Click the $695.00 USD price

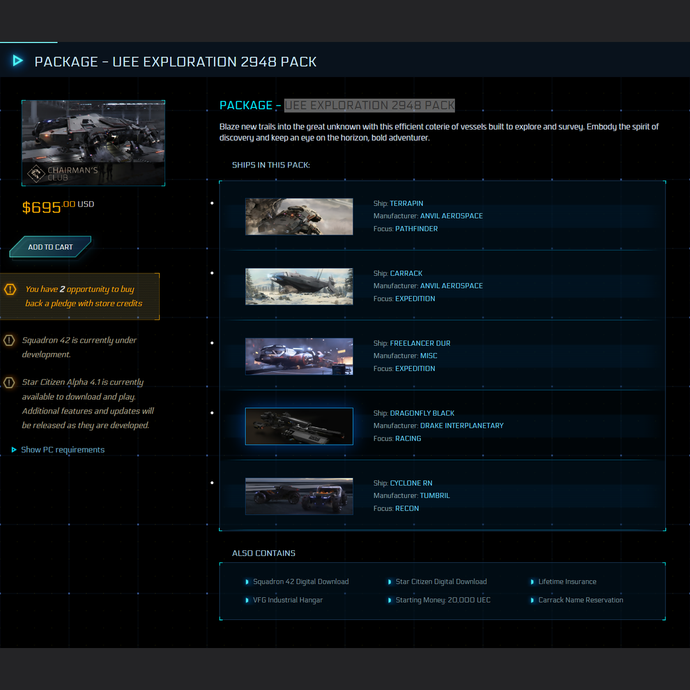click(x=58, y=206)
